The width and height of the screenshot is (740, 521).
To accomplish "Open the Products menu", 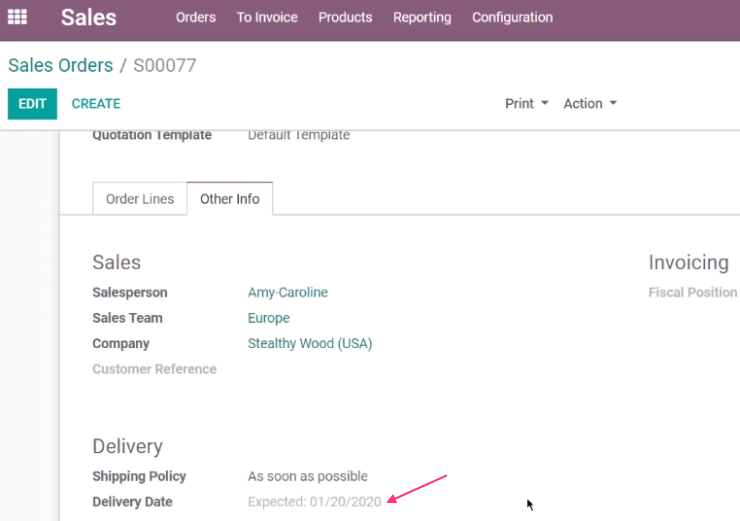I will [x=345, y=17].
